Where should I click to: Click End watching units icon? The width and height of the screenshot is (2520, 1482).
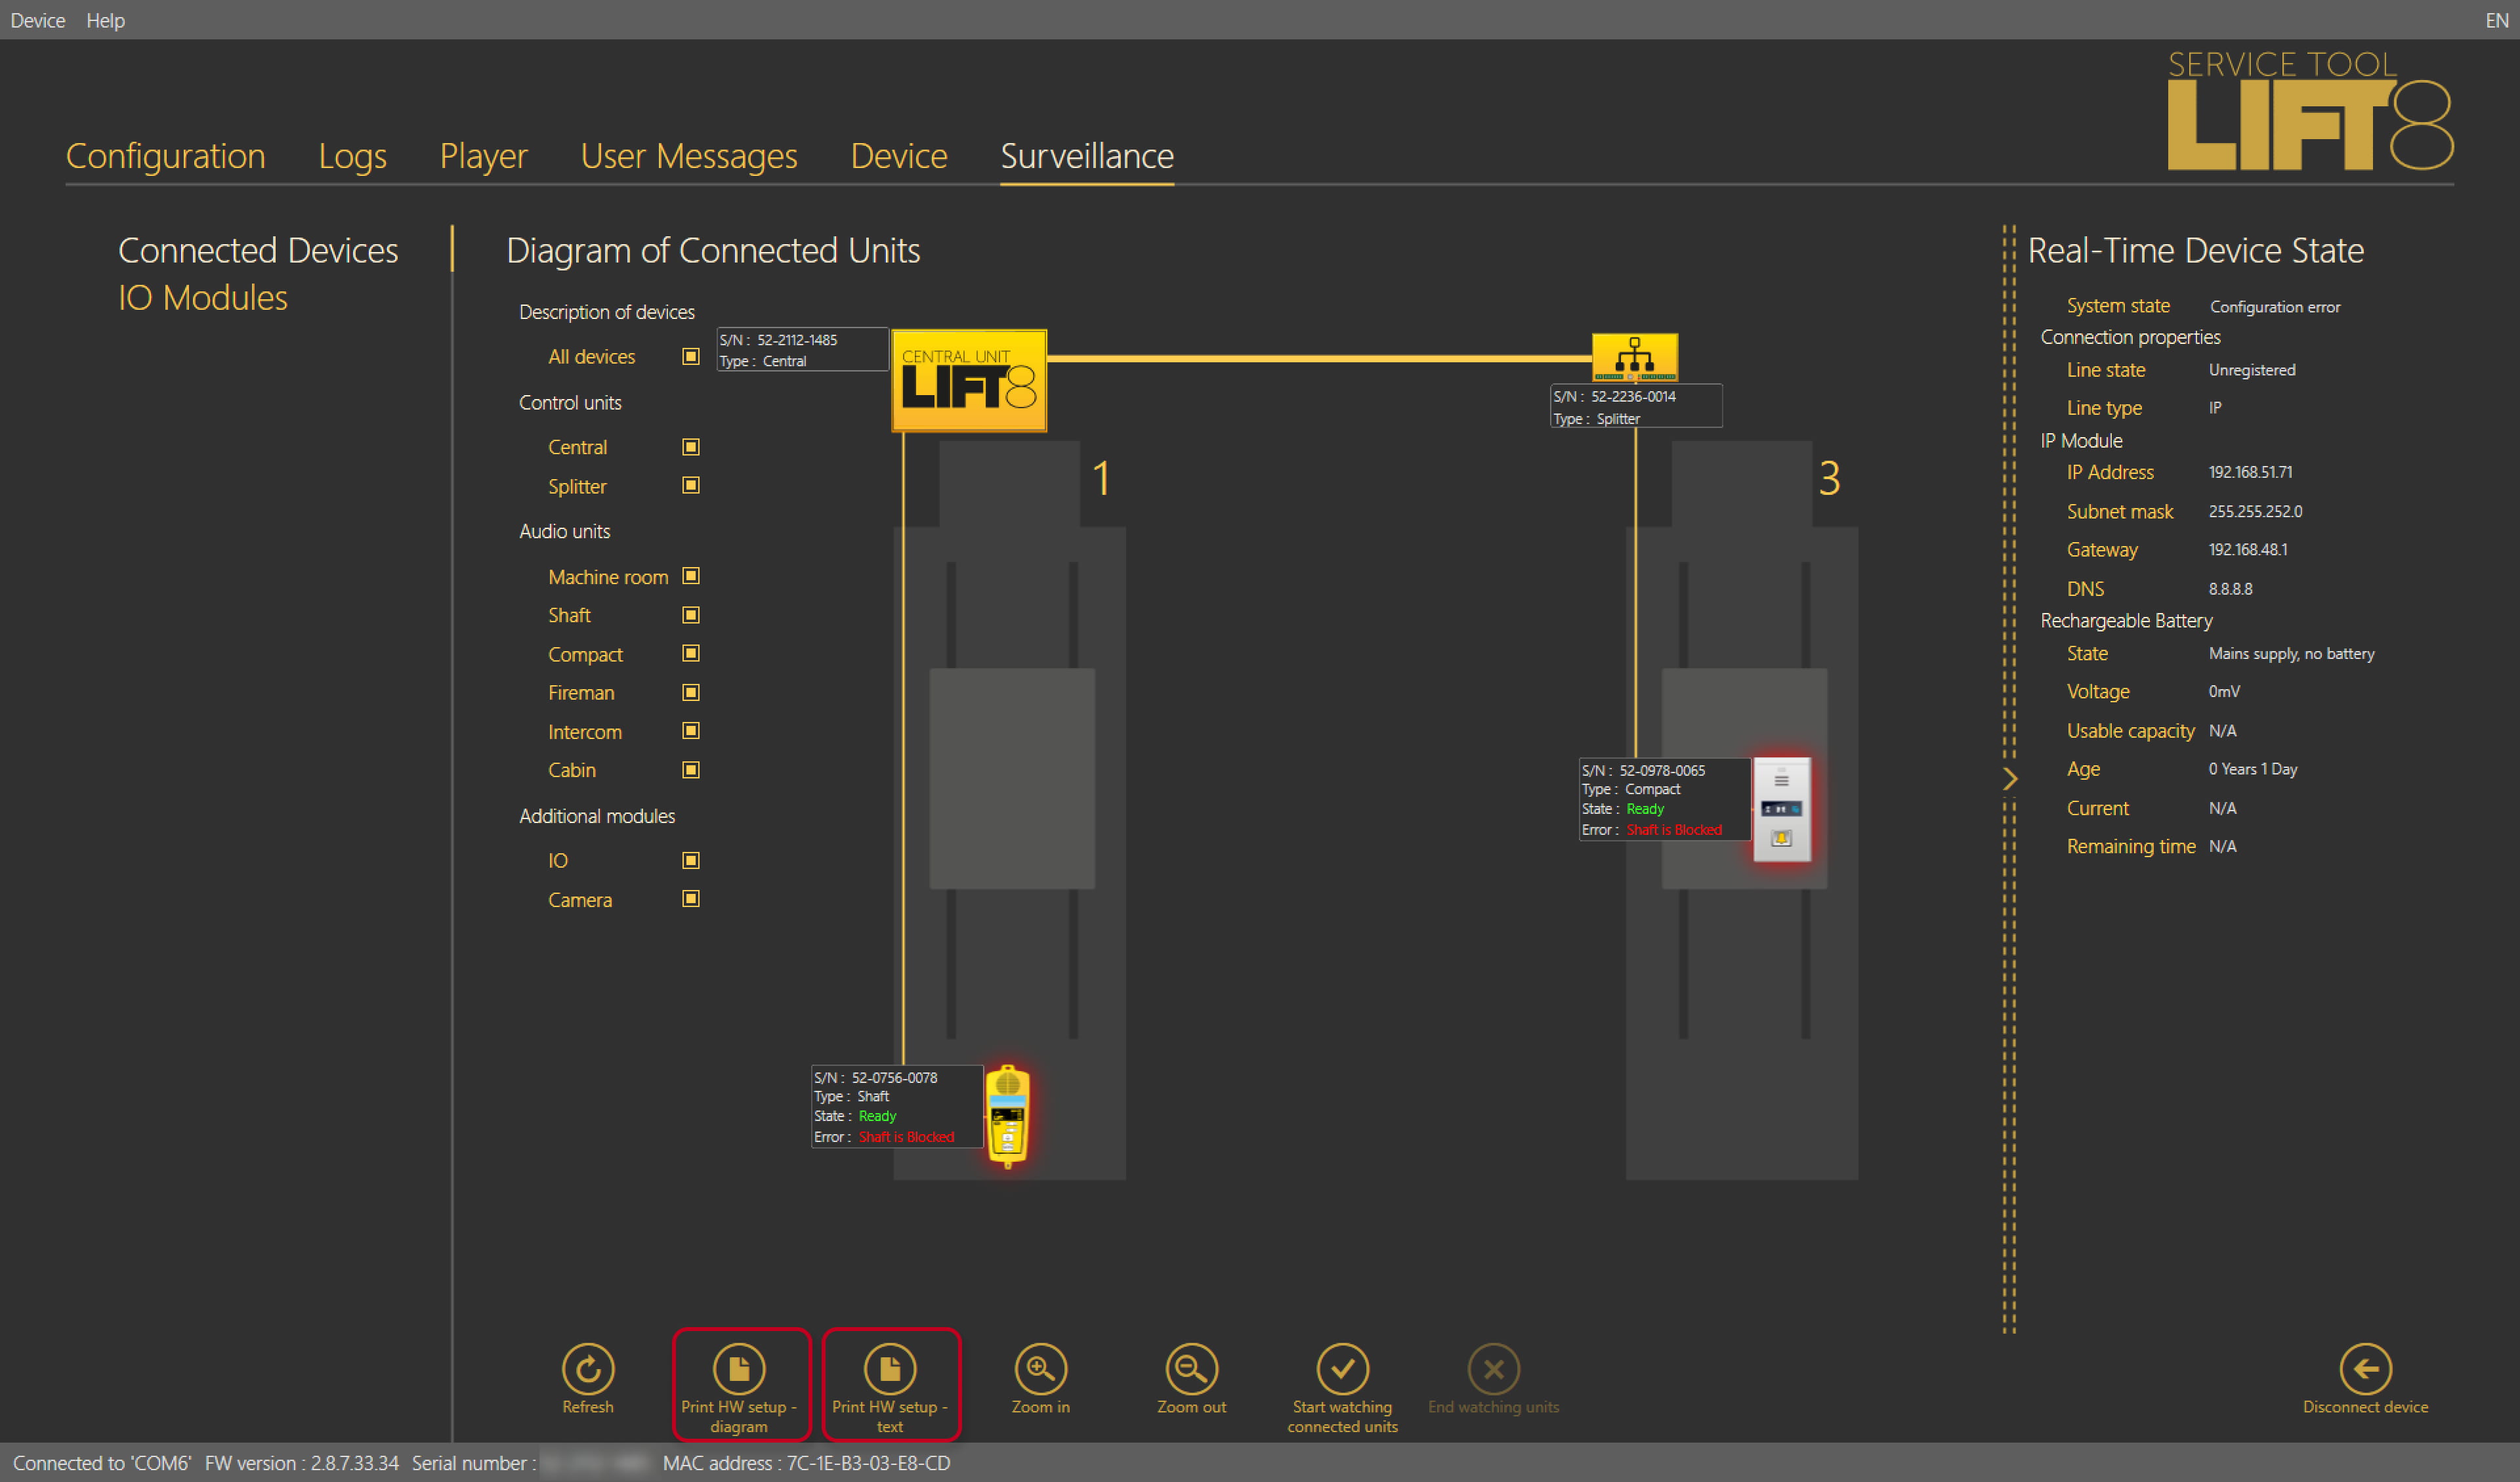1494,1369
